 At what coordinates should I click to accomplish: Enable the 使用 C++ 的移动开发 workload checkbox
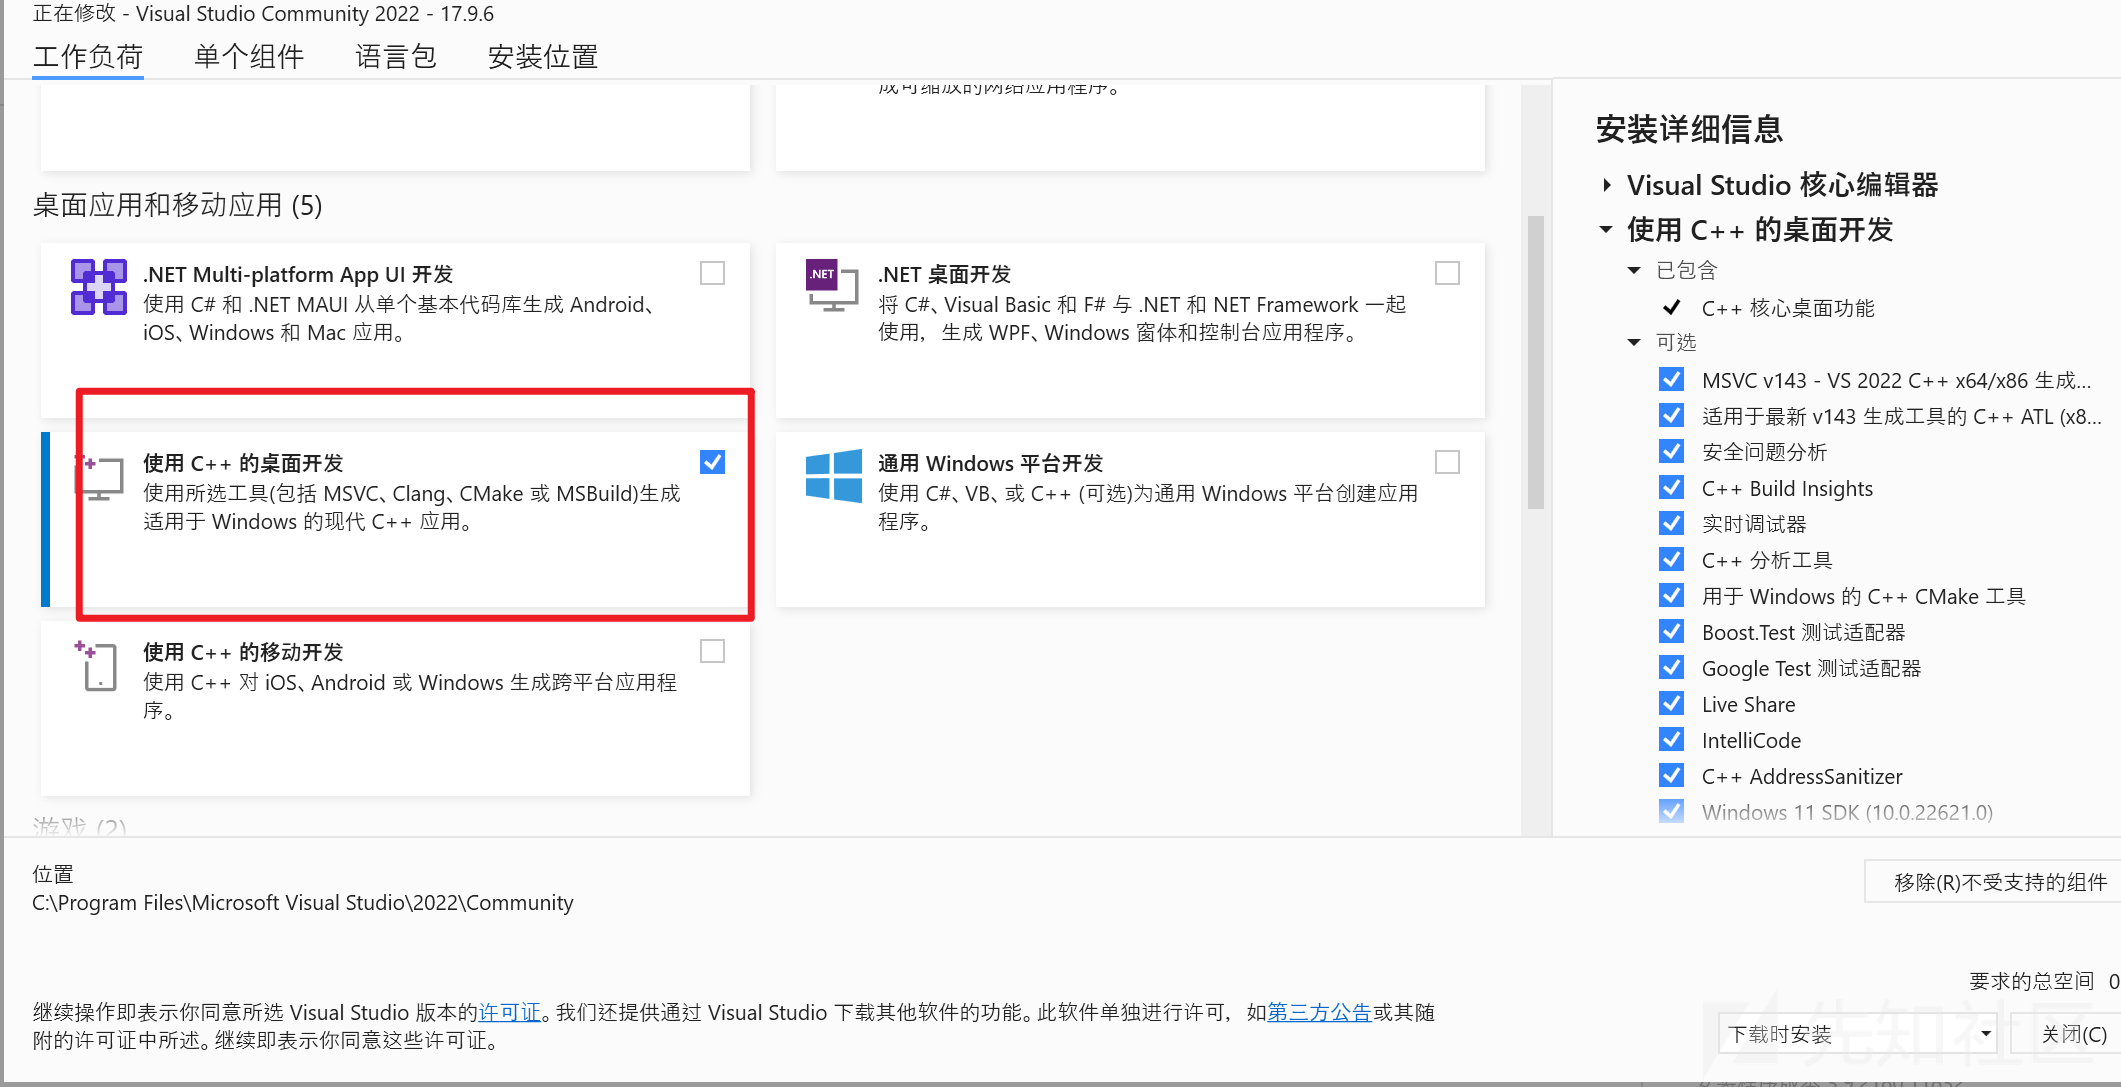[x=712, y=651]
